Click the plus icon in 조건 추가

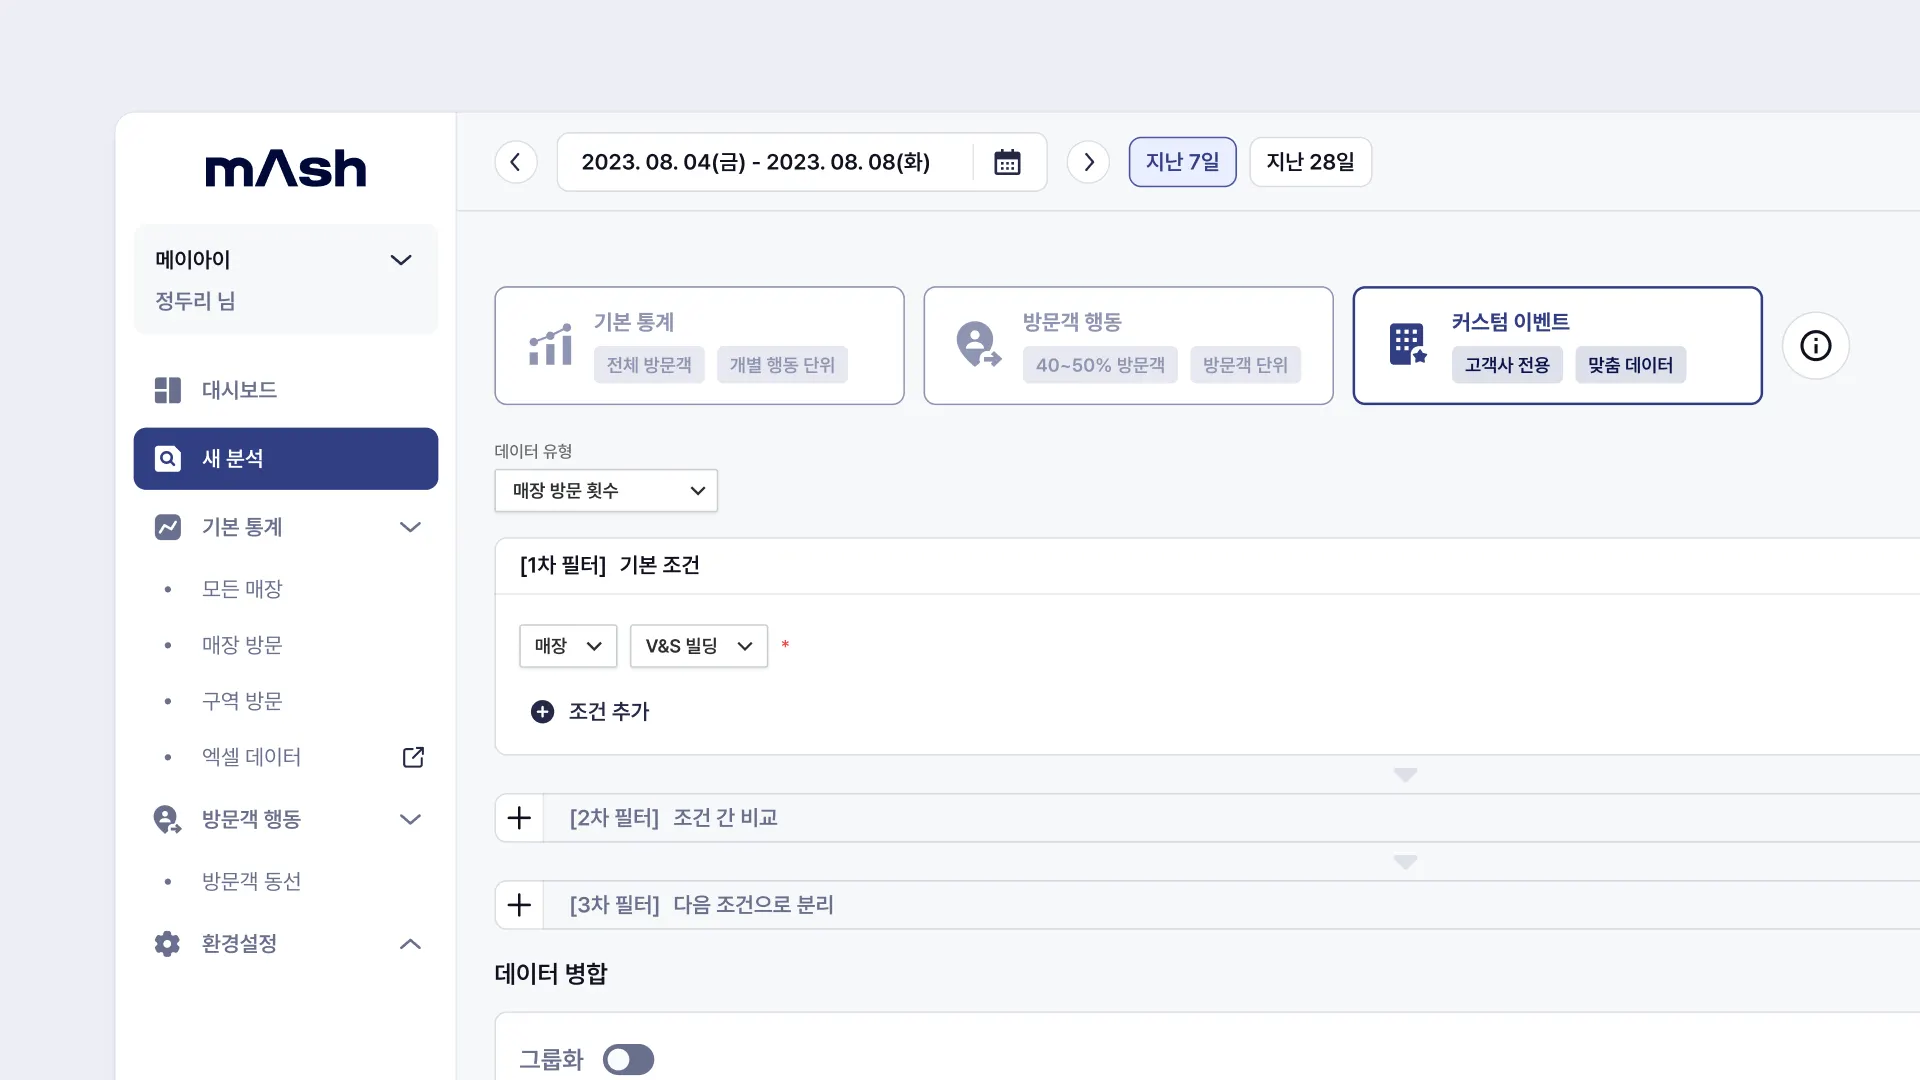pyautogui.click(x=542, y=712)
